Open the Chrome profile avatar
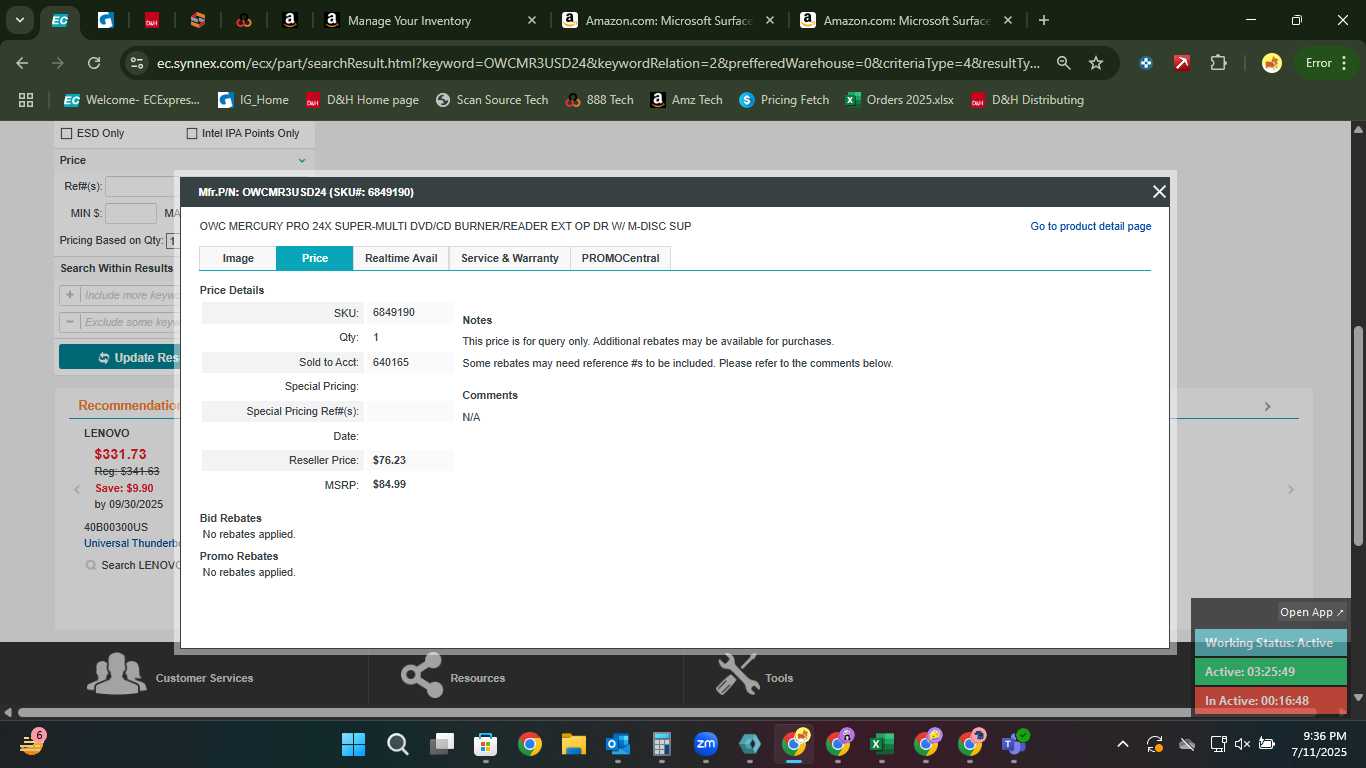Screen dimensions: 1366x768 point(1272,63)
